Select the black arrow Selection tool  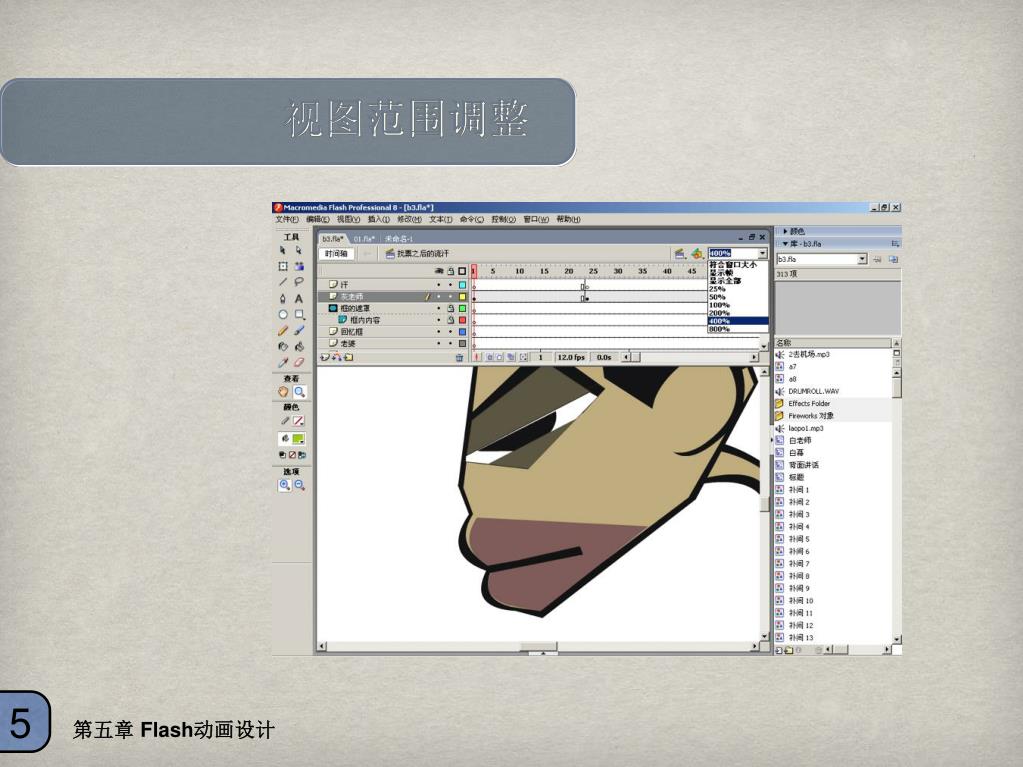pos(282,250)
